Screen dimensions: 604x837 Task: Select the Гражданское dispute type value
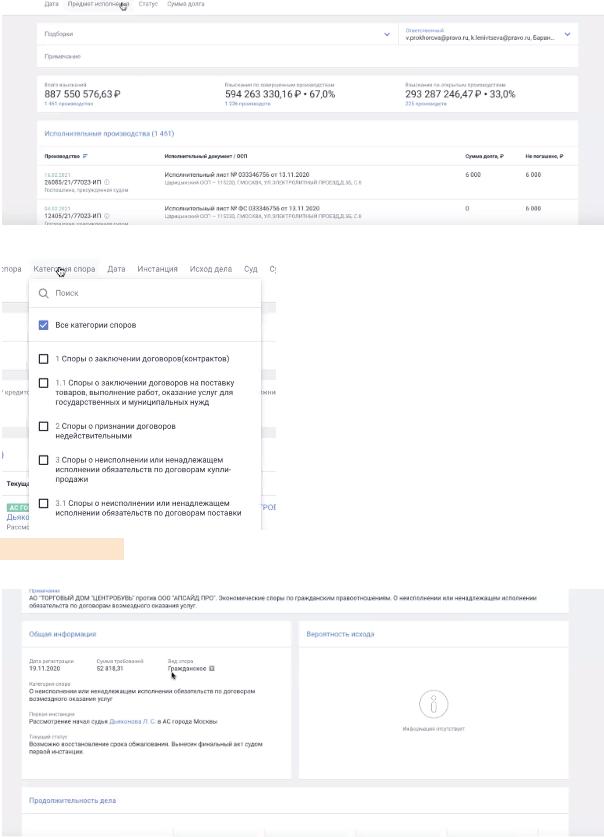(187, 668)
